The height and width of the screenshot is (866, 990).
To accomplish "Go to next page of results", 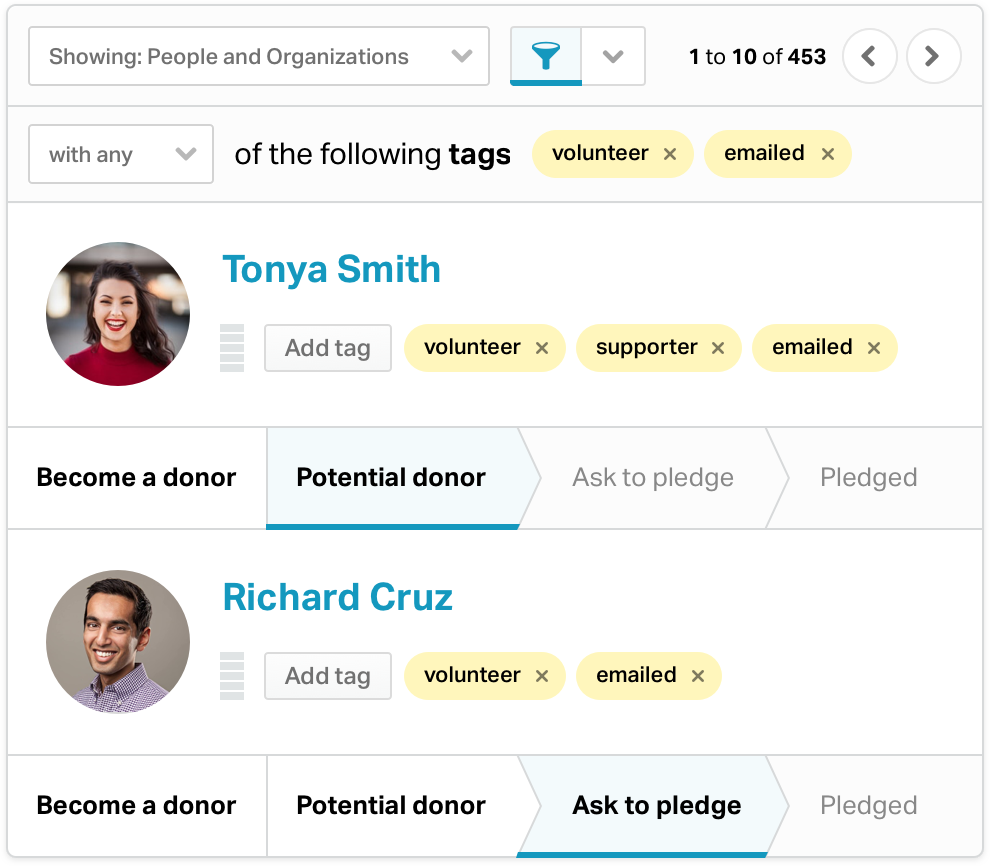I will [933, 56].
